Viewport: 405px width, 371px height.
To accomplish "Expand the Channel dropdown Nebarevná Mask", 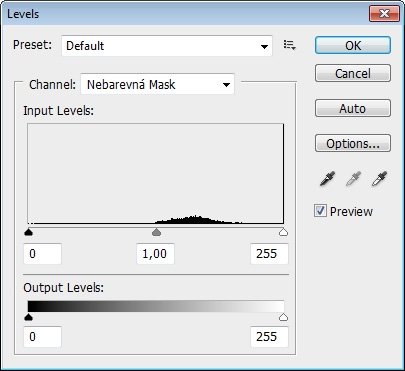I will (158, 84).
